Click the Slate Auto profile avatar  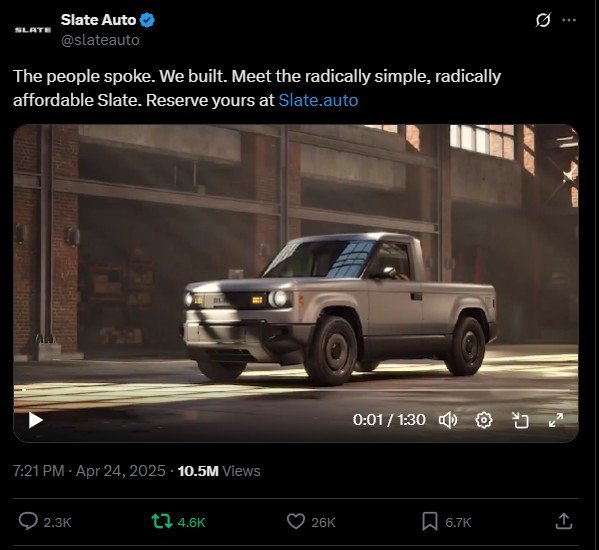point(33,30)
